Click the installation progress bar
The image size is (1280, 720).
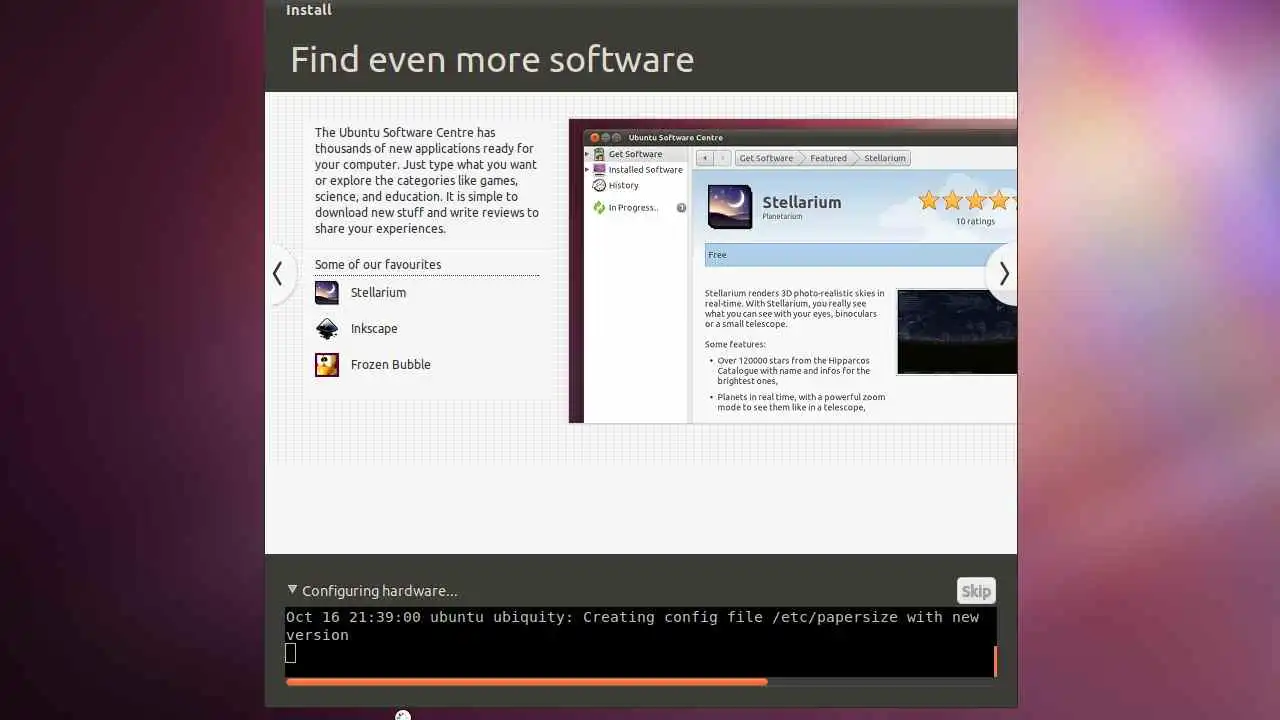click(640, 682)
